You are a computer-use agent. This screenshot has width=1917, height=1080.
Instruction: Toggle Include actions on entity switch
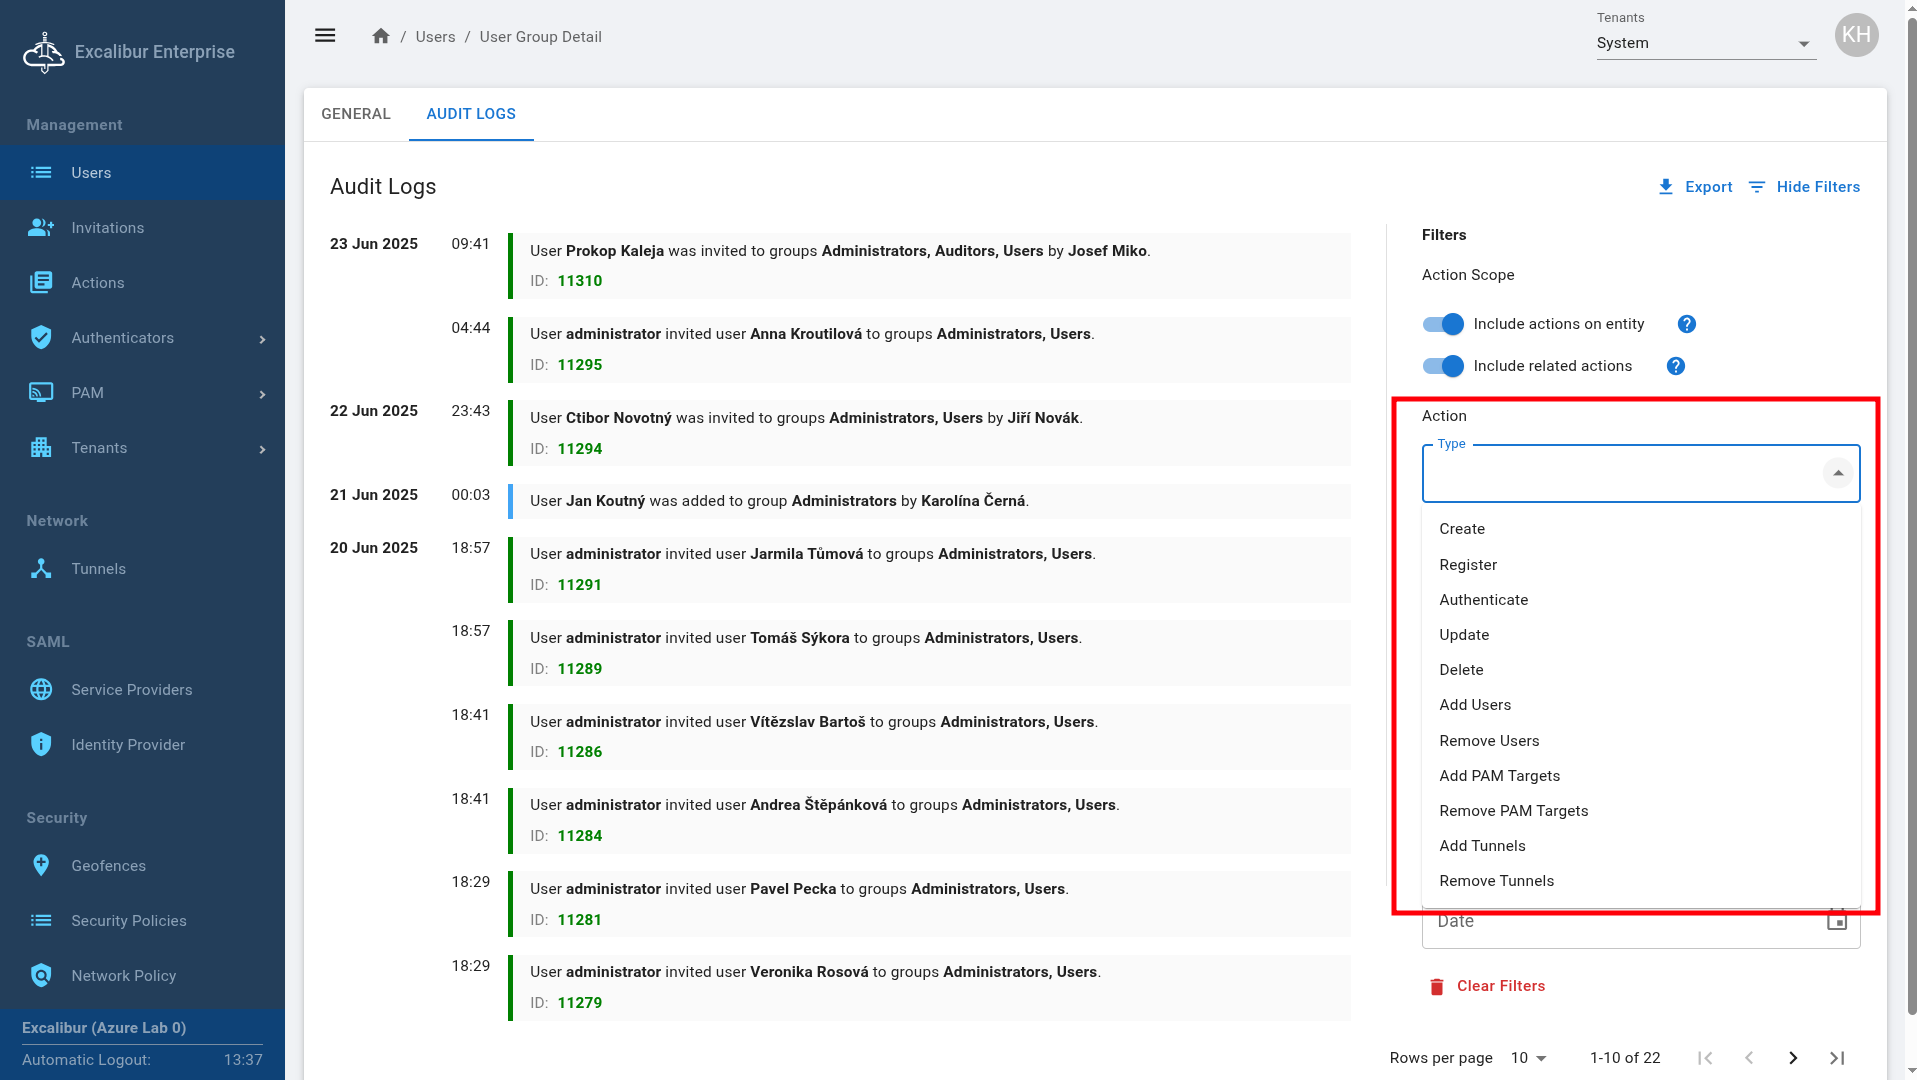1443,324
